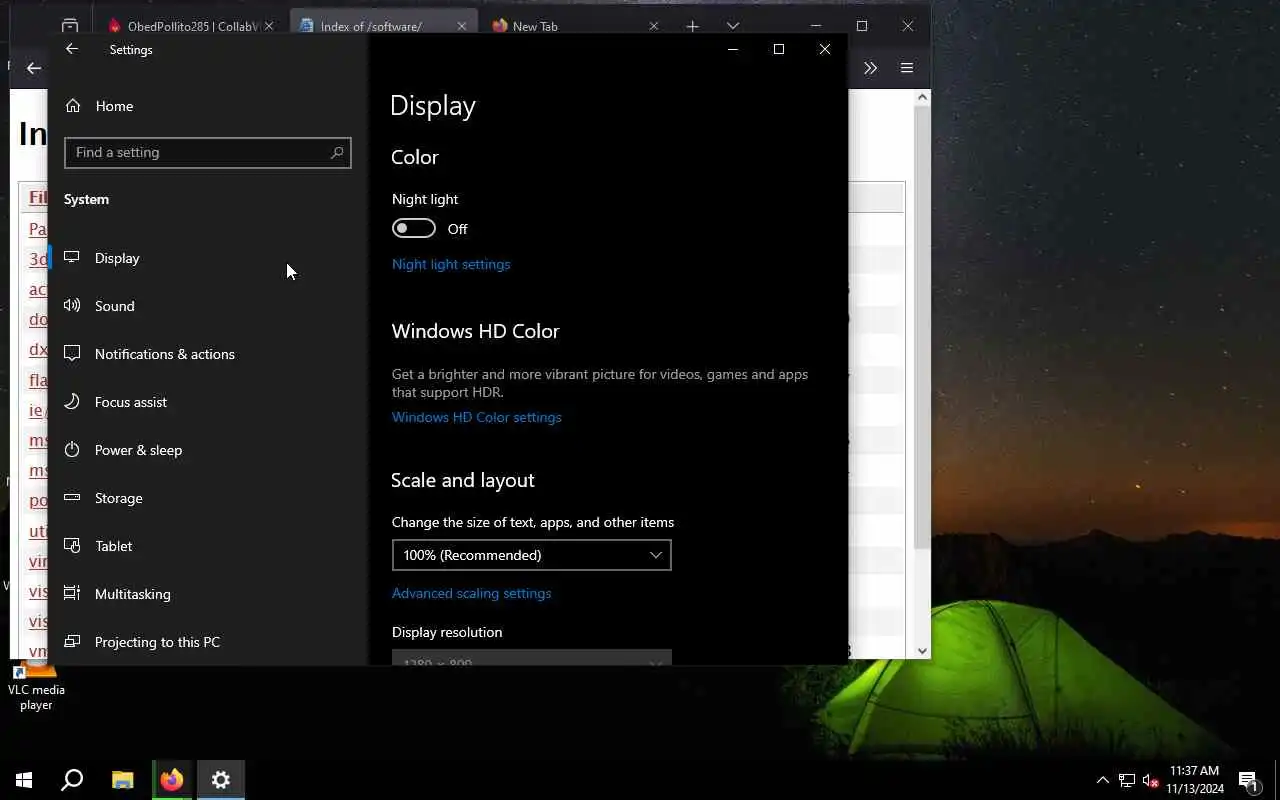Open the list all tabs chevron in Firefox
The width and height of the screenshot is (1280, 800).
point(733,26)
